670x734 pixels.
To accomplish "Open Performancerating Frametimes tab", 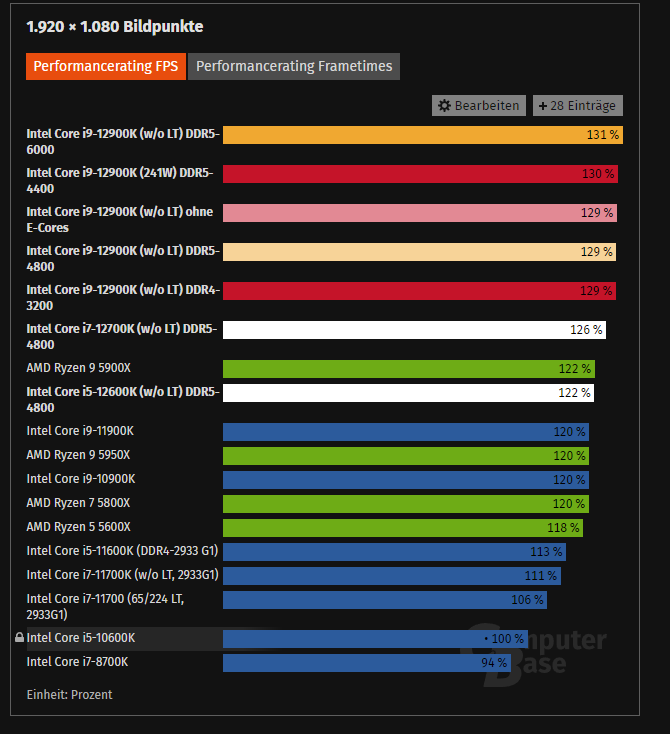I will click(x=294, y=66).
